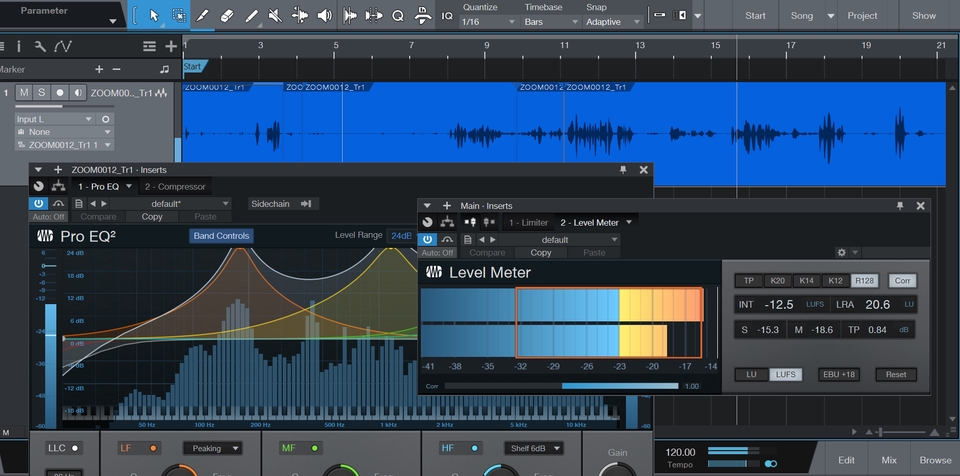Switch to the 2 - Compressor tab

tap(175, 187)
